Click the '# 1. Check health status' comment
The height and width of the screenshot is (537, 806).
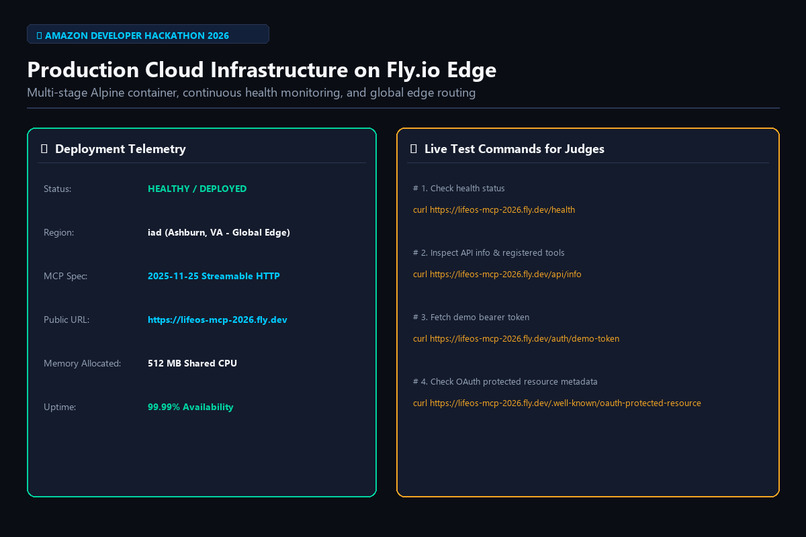click(x=459, y=188)
